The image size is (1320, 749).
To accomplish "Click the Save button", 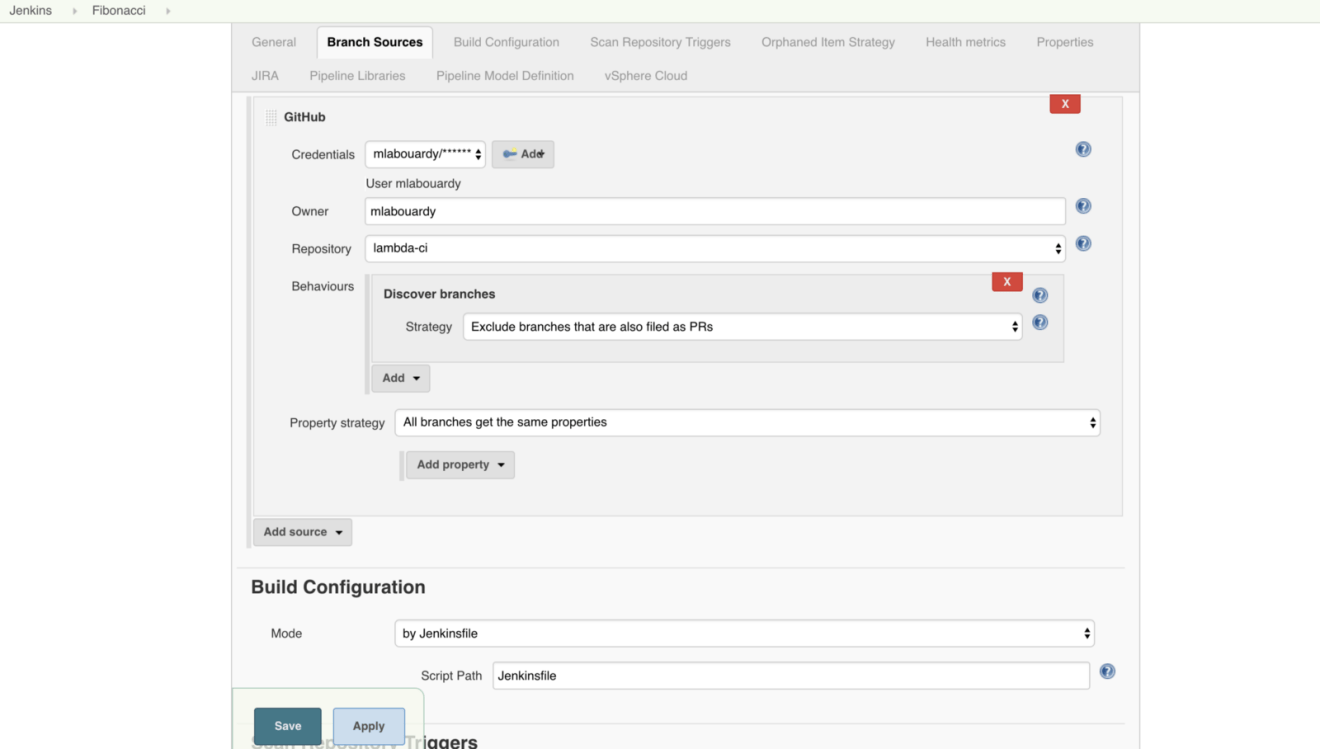I will point(288,726).
